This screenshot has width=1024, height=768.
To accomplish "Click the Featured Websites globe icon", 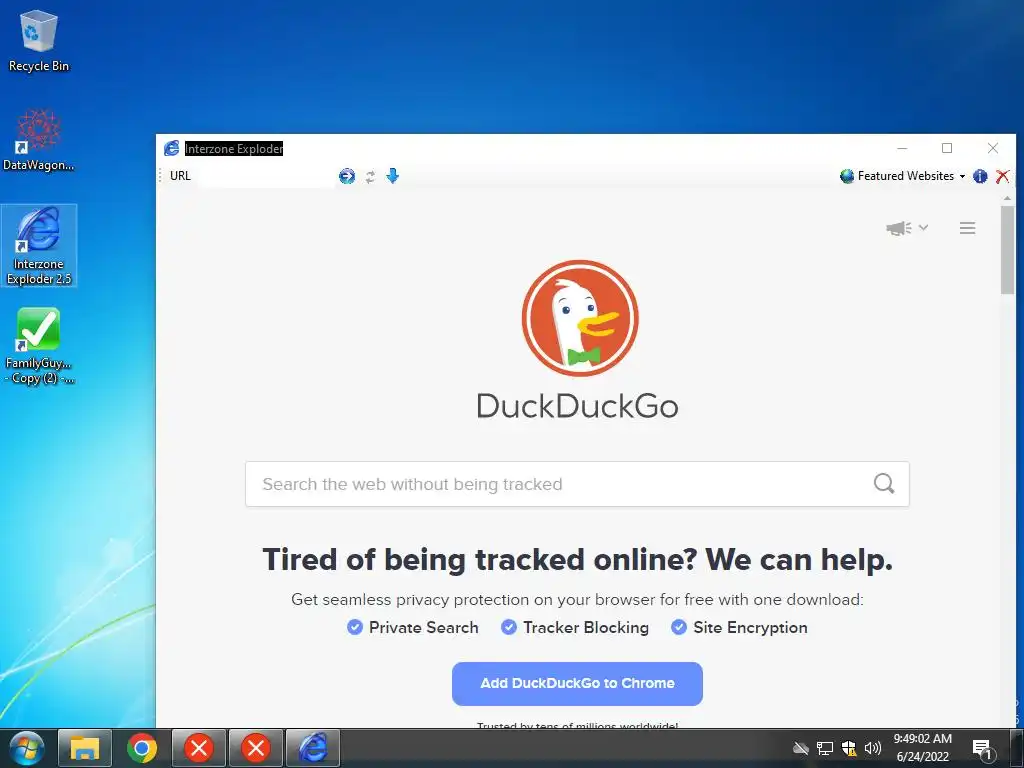I will 847,176.
